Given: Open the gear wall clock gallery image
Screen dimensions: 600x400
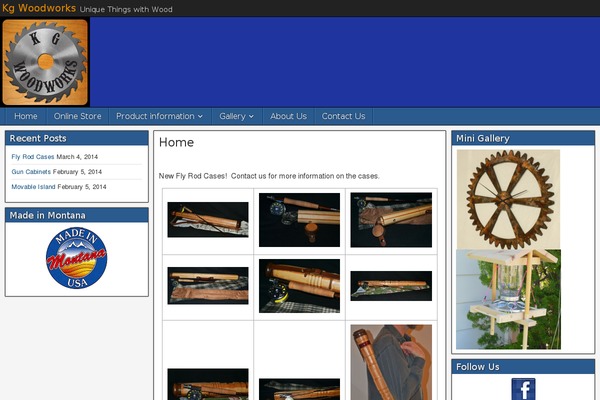Looking at the screenshot, I should coord(508,199).
